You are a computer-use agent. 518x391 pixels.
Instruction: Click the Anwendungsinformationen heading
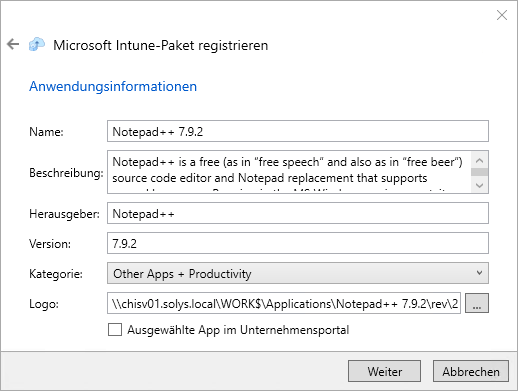pos(113,86)
